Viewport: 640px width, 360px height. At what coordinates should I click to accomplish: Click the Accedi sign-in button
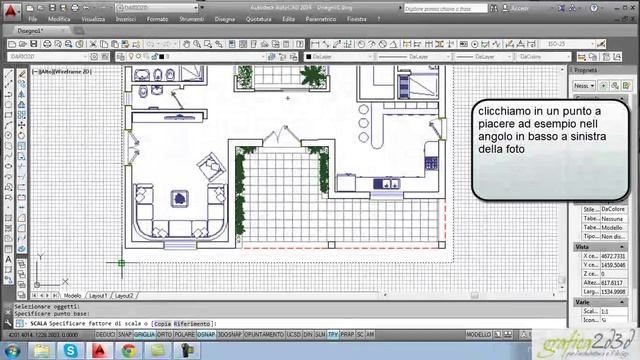[x=515, y=8]
